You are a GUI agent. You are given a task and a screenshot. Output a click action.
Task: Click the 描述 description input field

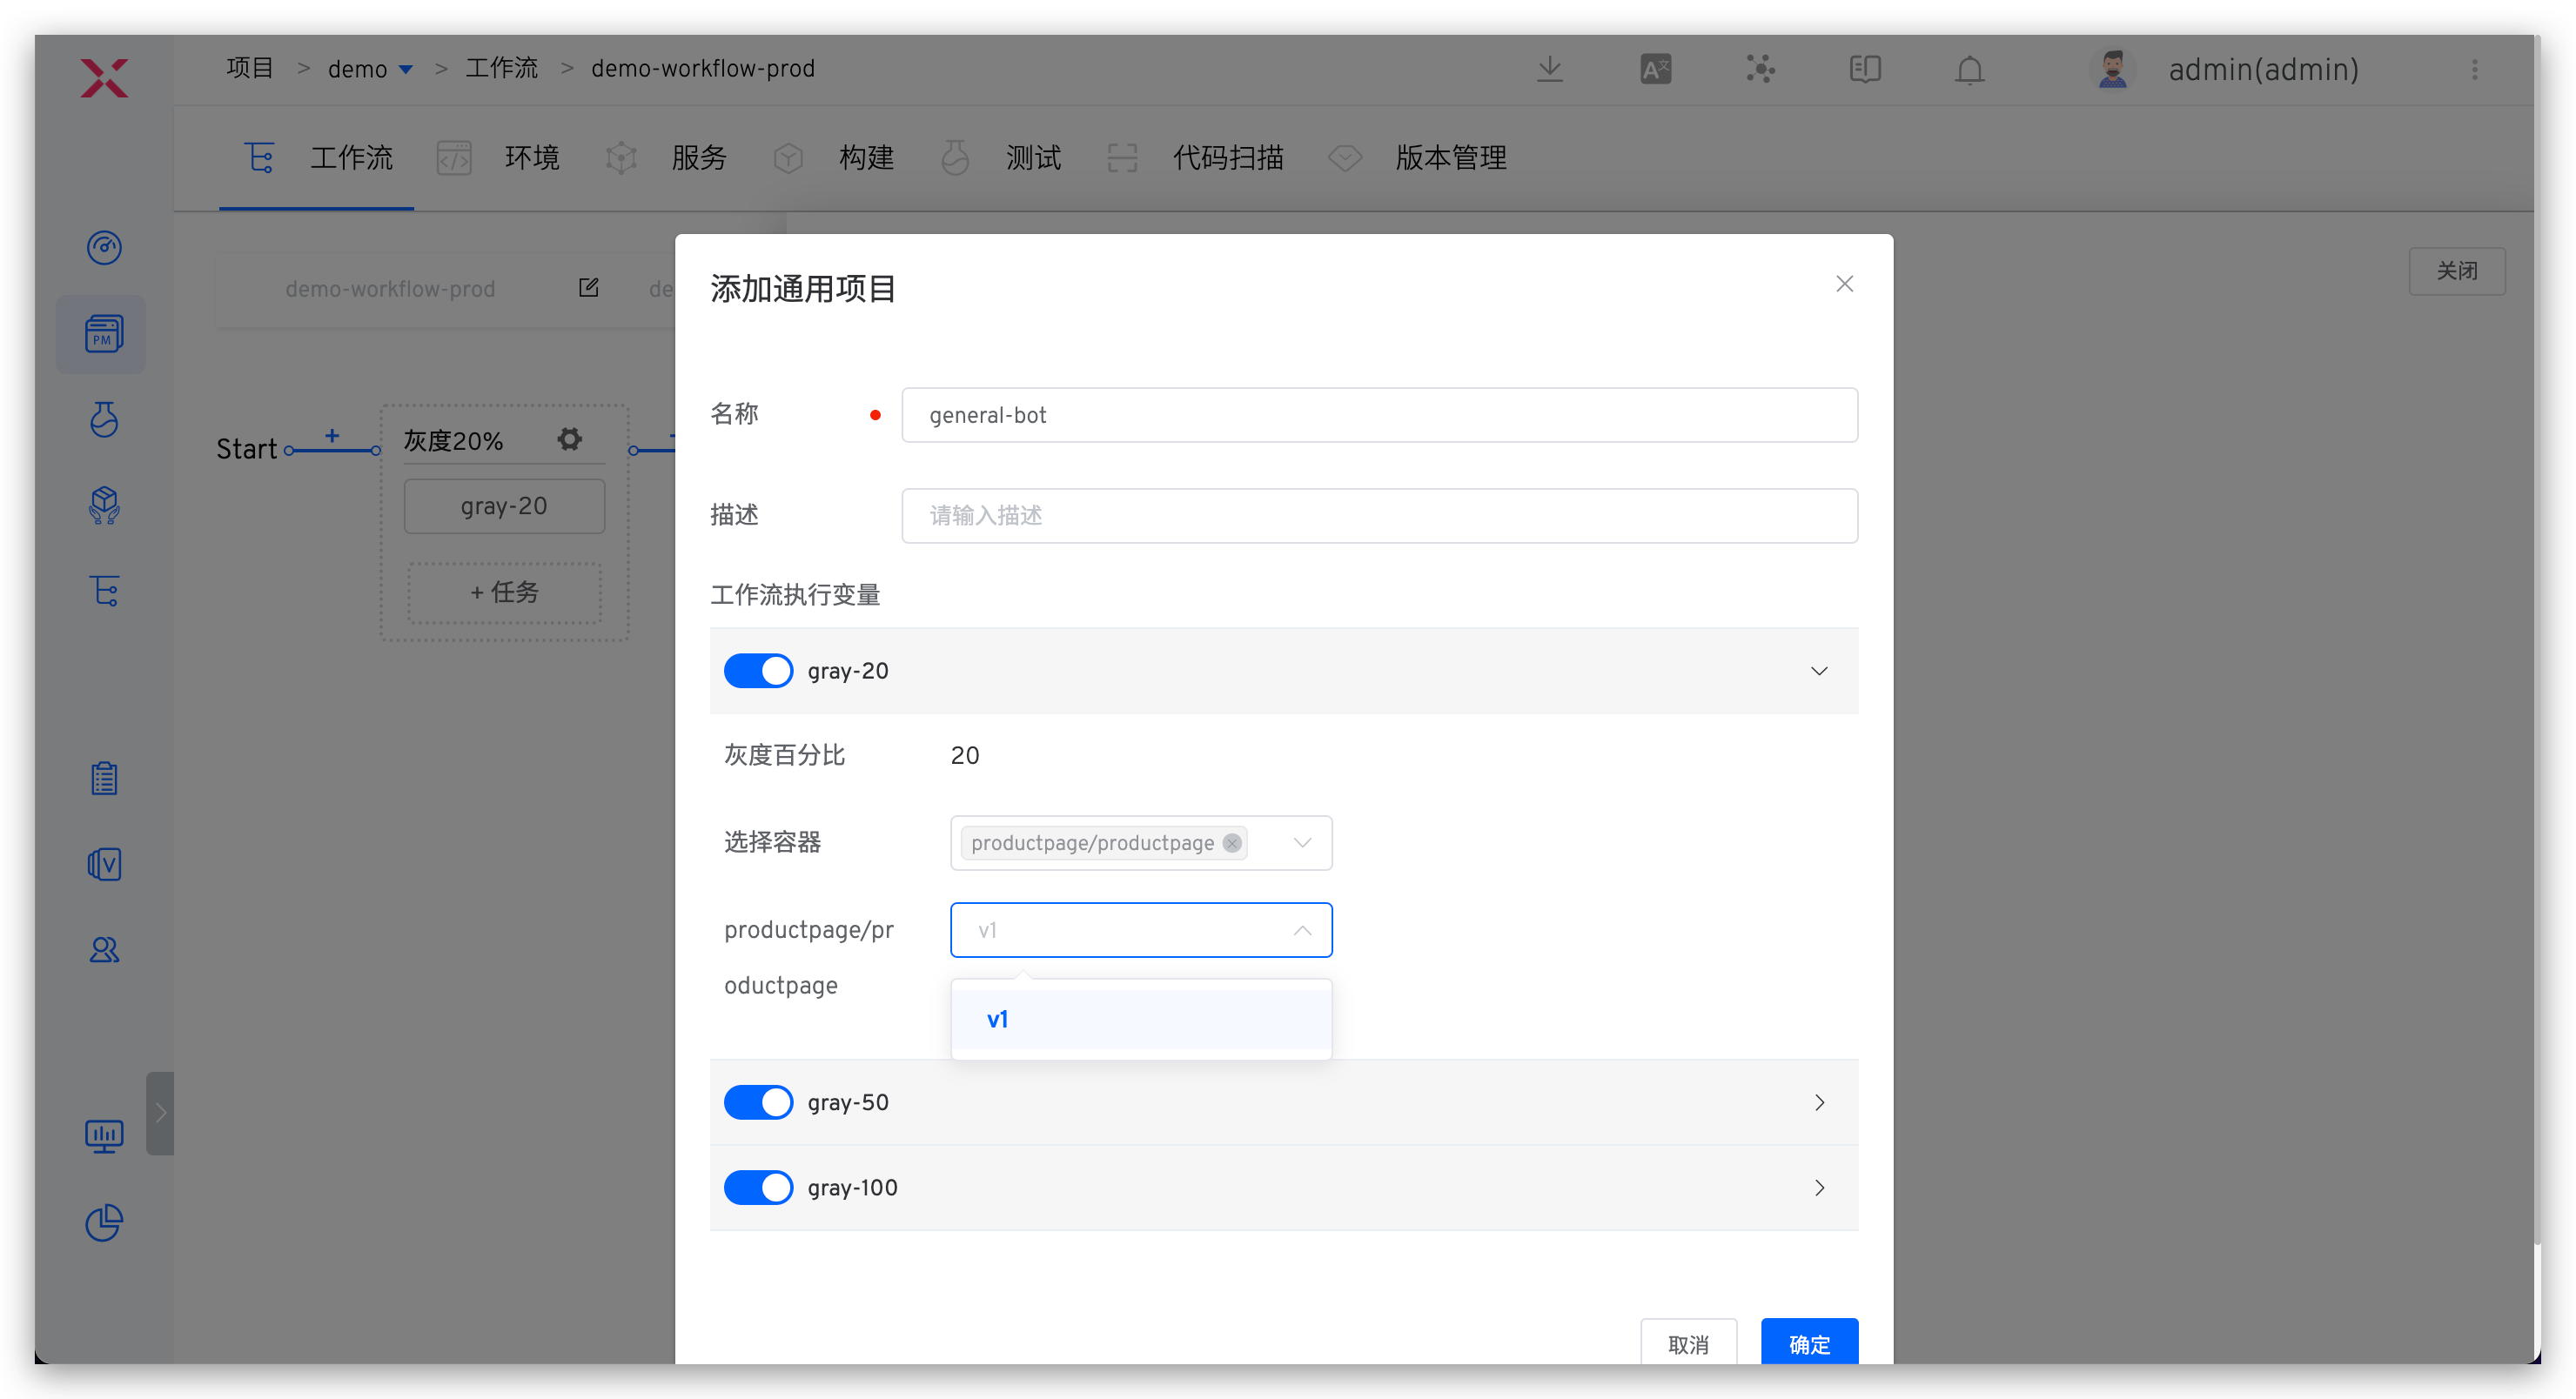[x=1379, y=516]
